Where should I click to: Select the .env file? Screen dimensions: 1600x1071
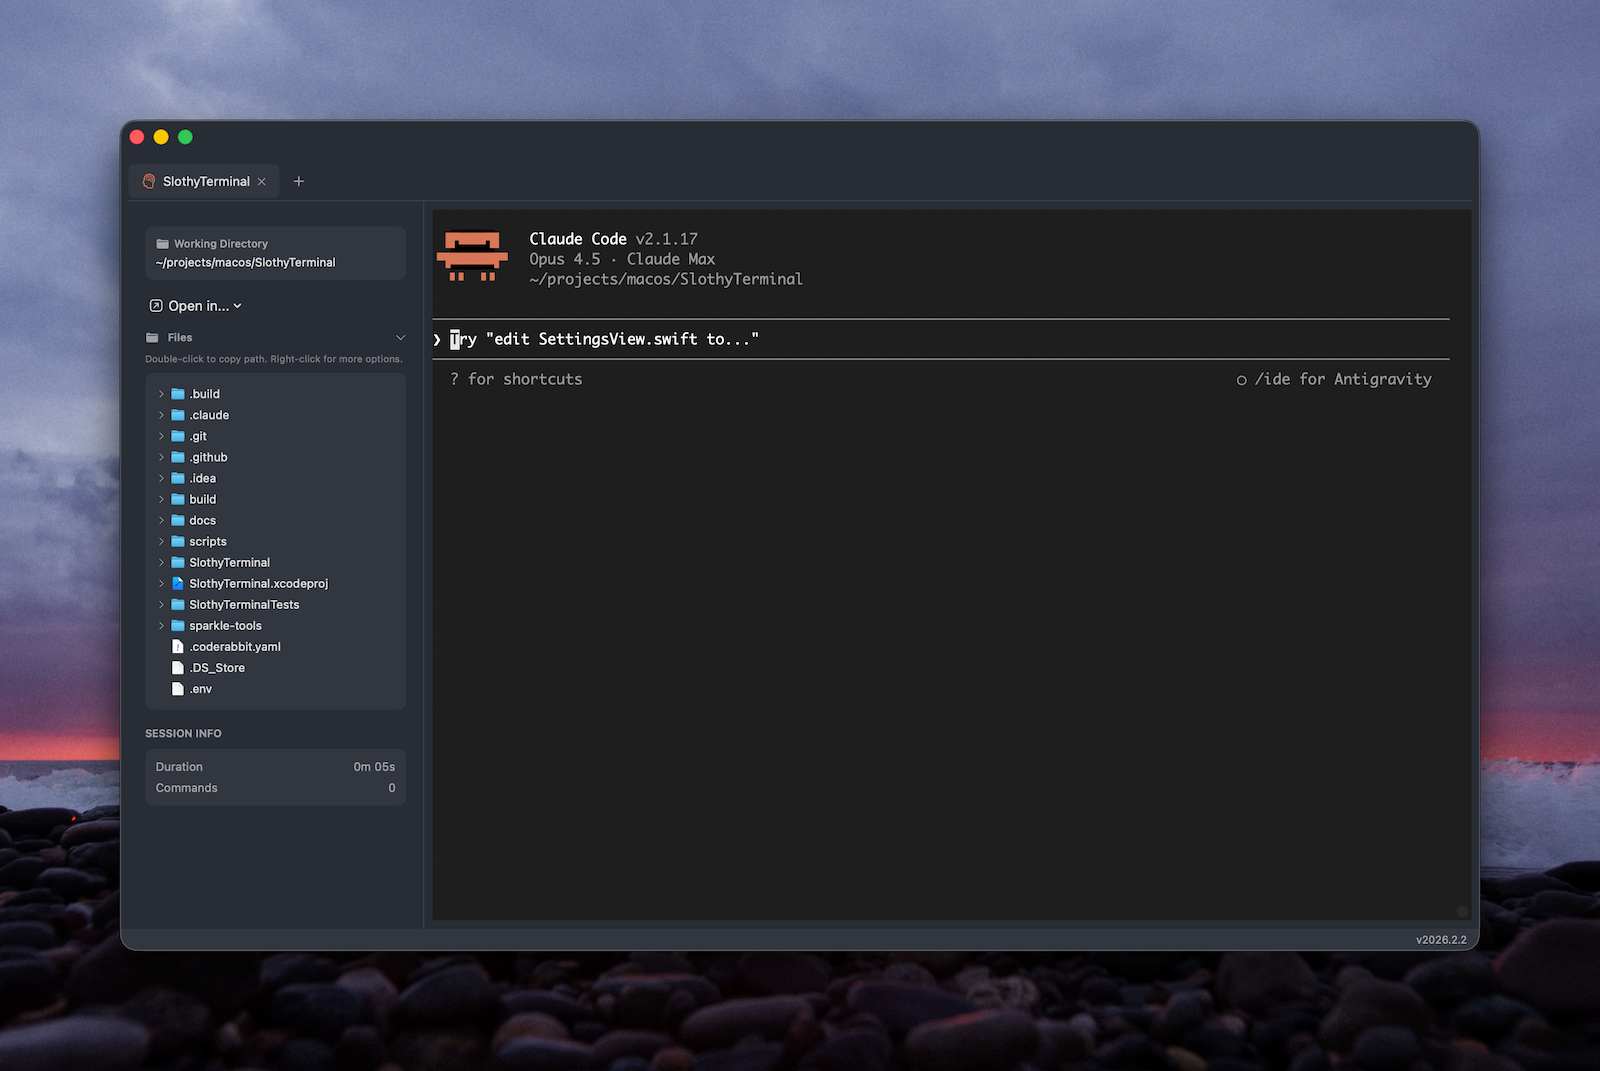(200, 689)
